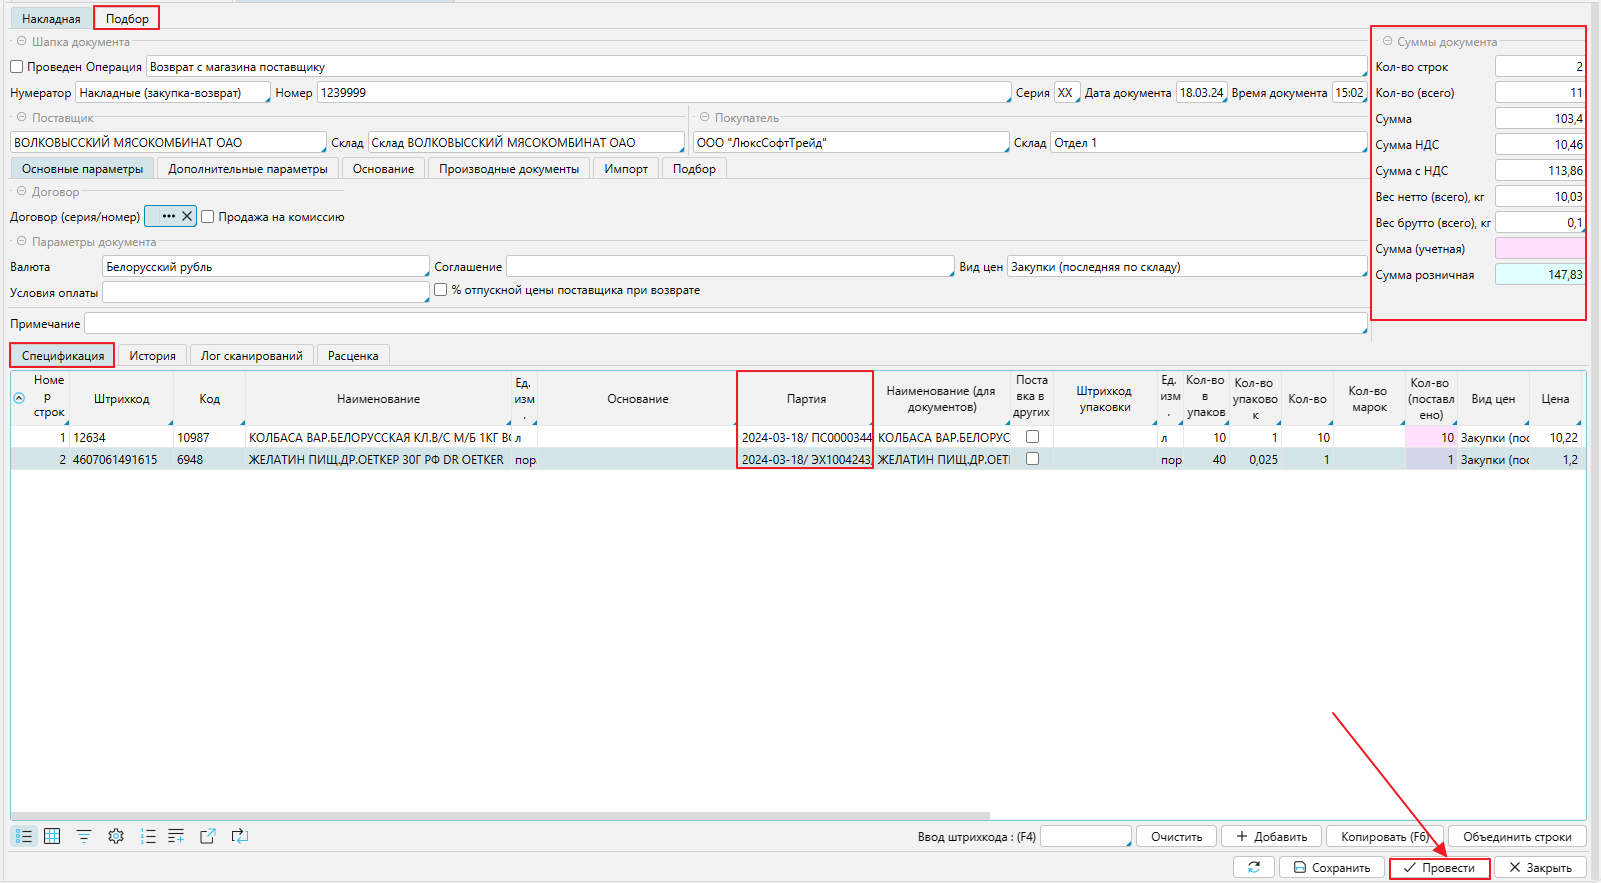
Task: Click the grid table view icon
Action: (52, 836)
